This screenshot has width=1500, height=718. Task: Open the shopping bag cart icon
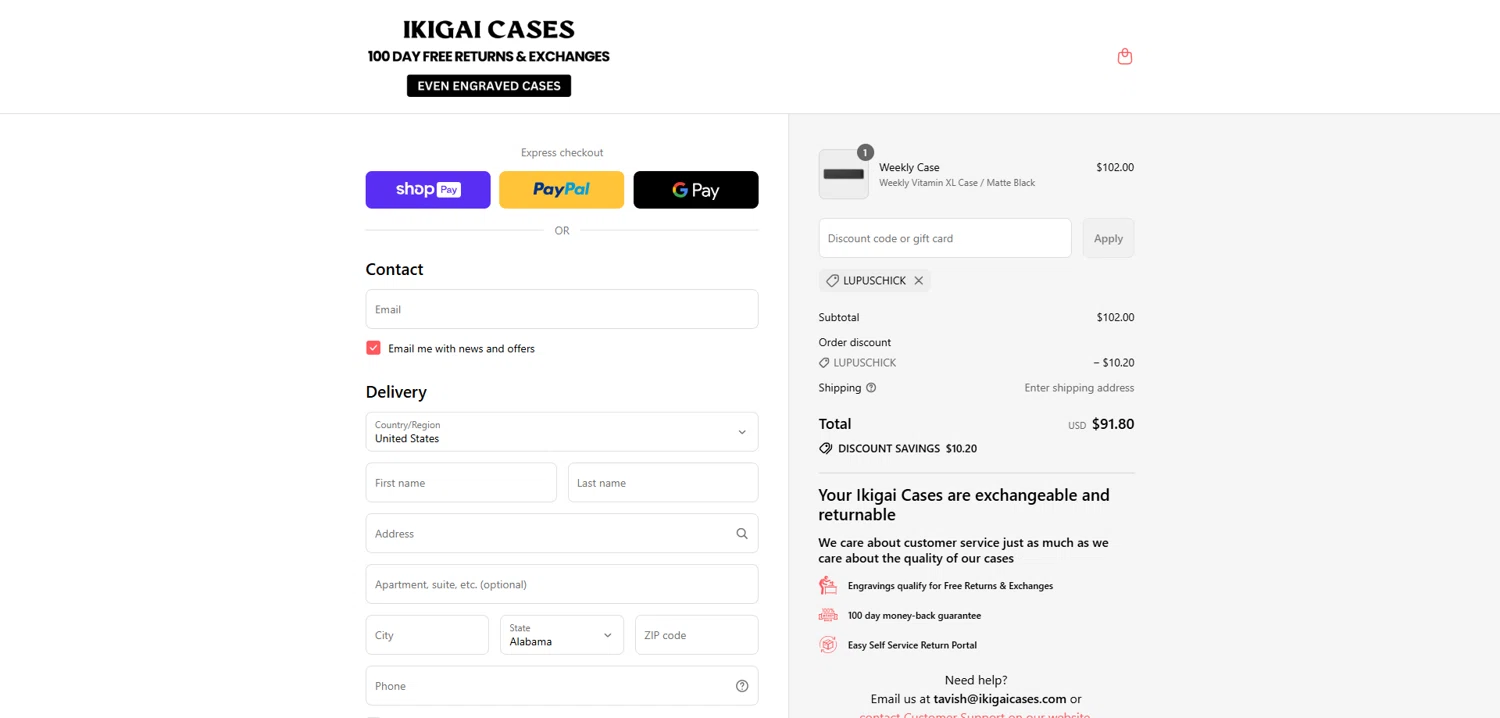point(1124,56)
